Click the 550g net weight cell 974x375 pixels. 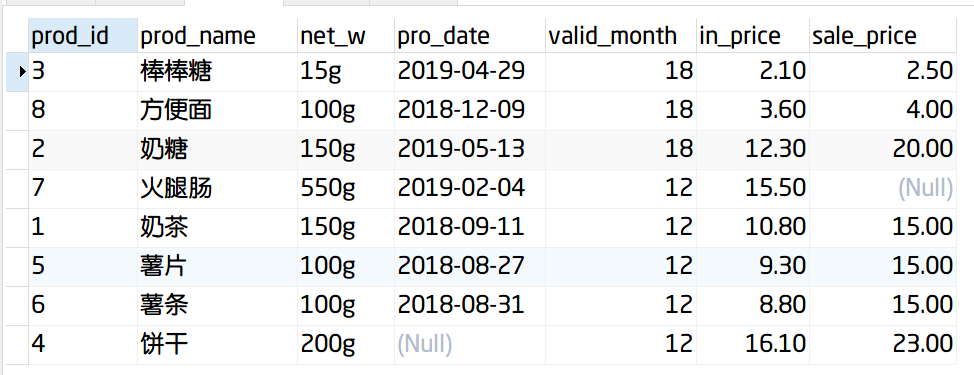(x=345, y=188)
